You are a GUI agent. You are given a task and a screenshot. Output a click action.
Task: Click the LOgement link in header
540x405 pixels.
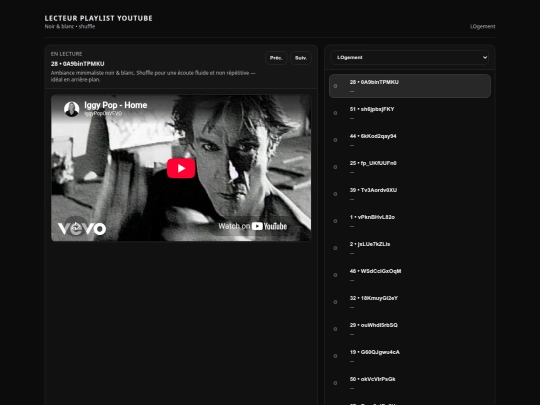(x=482, y=27)
